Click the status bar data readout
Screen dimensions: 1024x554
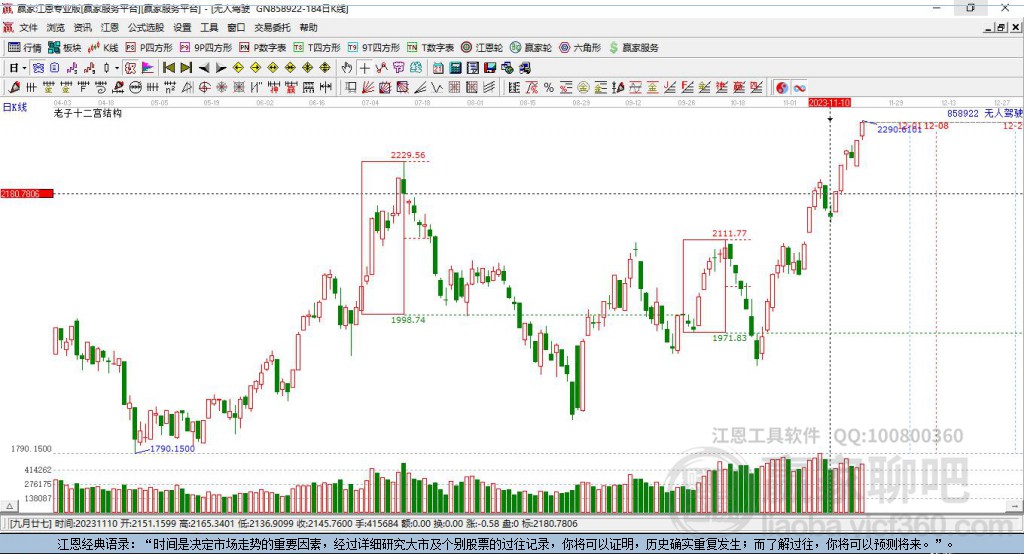[293, 524]
